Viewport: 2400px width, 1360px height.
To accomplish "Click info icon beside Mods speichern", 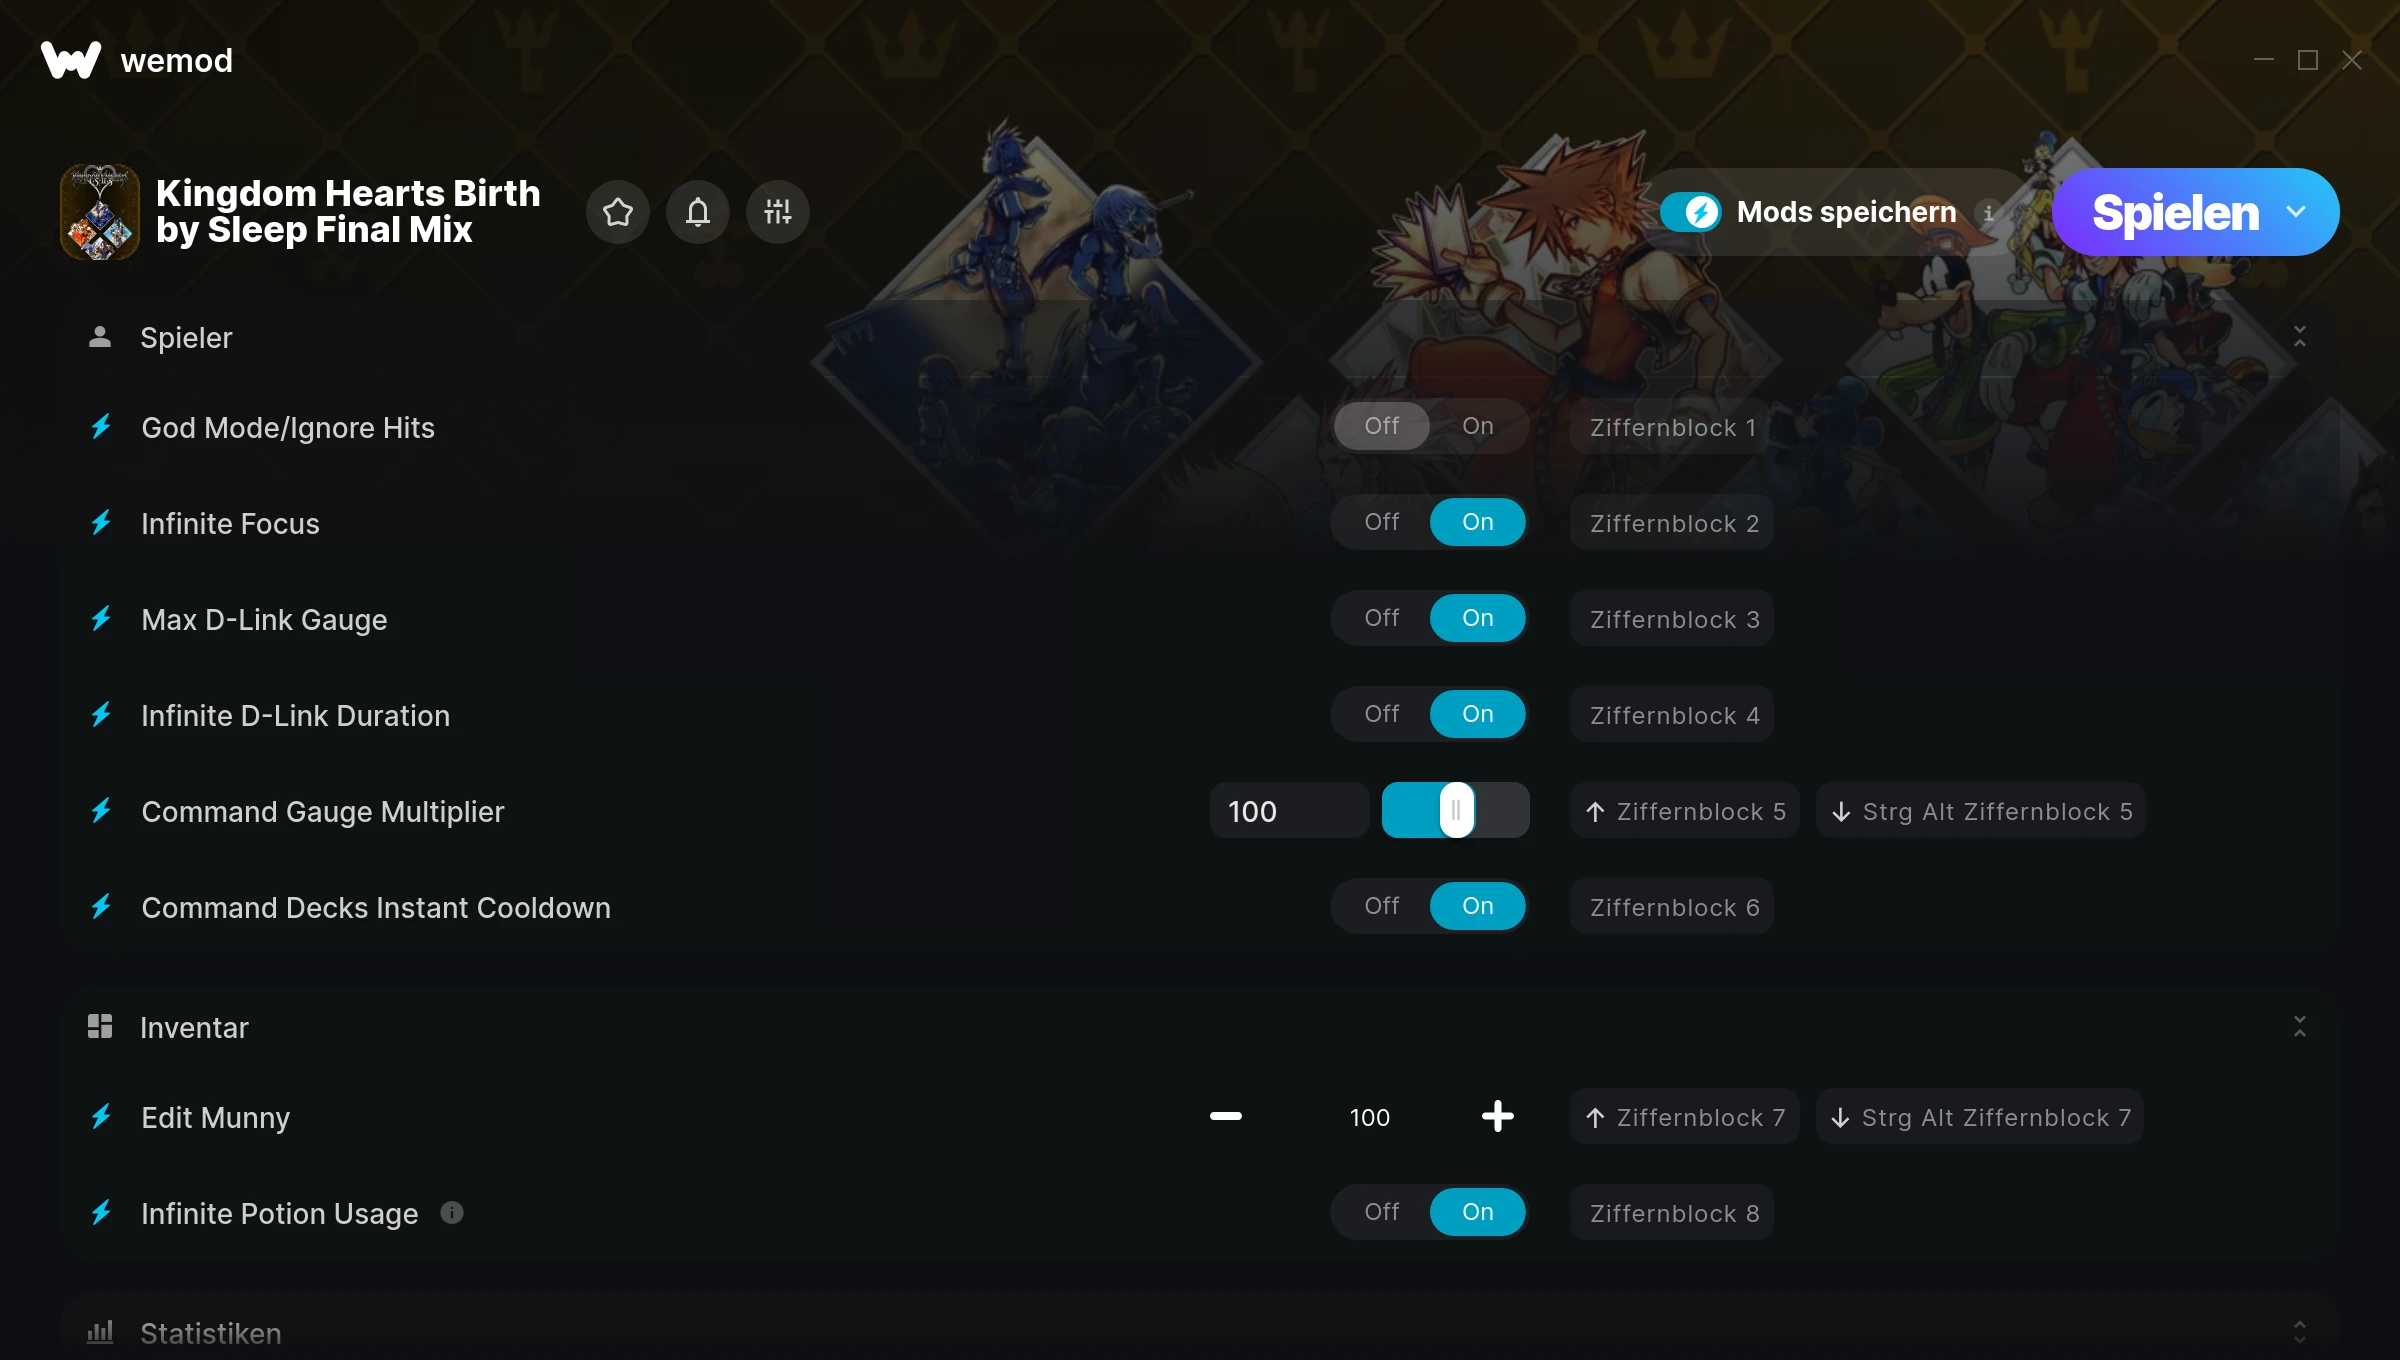I will pos(1989,213).
